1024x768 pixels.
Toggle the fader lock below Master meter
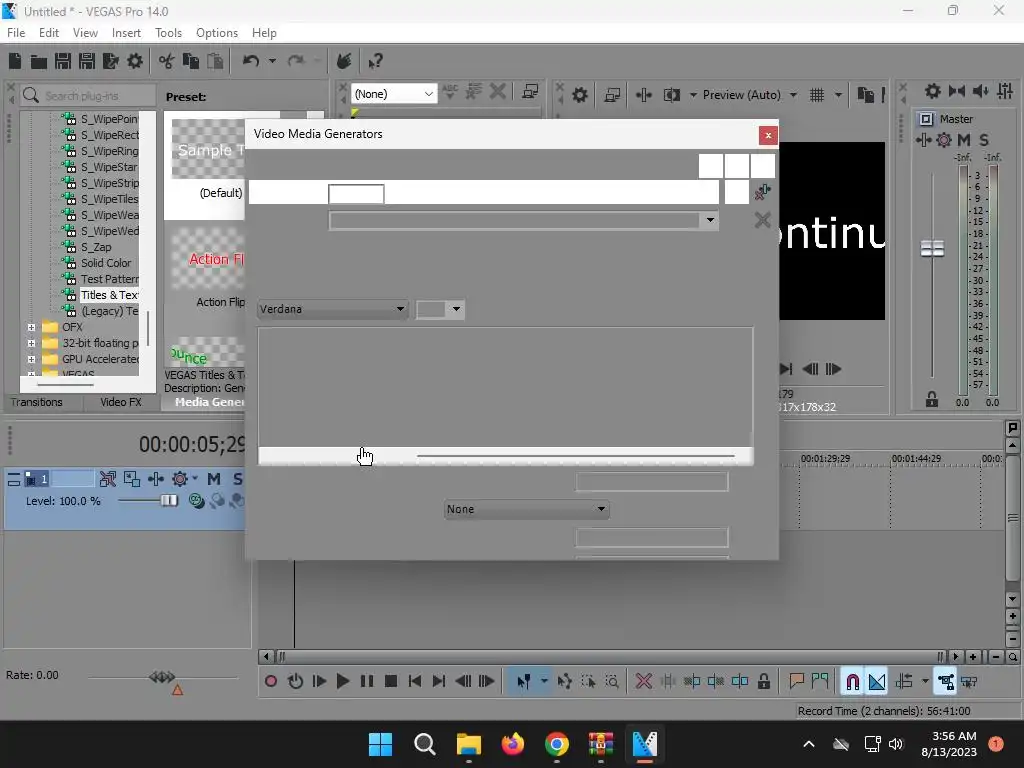point(932,399)
